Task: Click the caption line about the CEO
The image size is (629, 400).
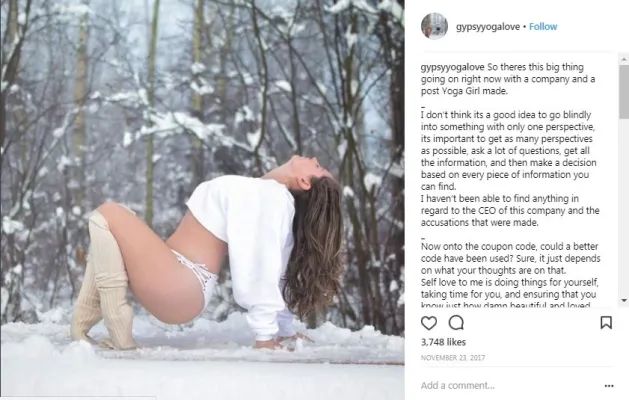Action: (x=510, y=210)
